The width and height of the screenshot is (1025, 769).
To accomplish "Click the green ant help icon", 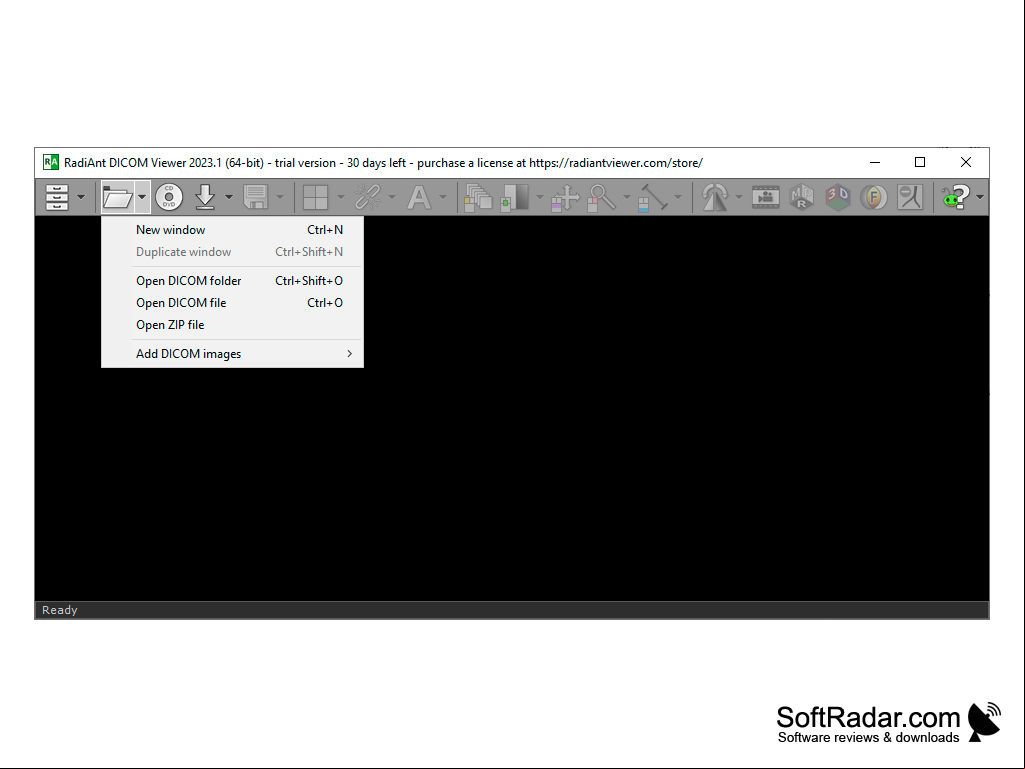I will (x=956, y=197).
